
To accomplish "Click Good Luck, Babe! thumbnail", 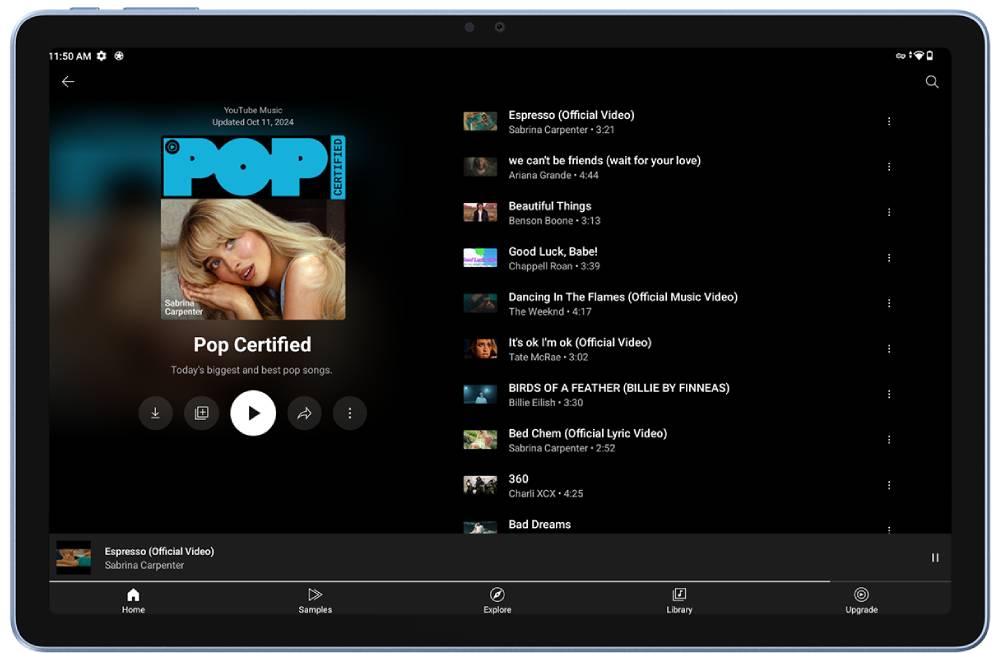I will pos(480,258).
